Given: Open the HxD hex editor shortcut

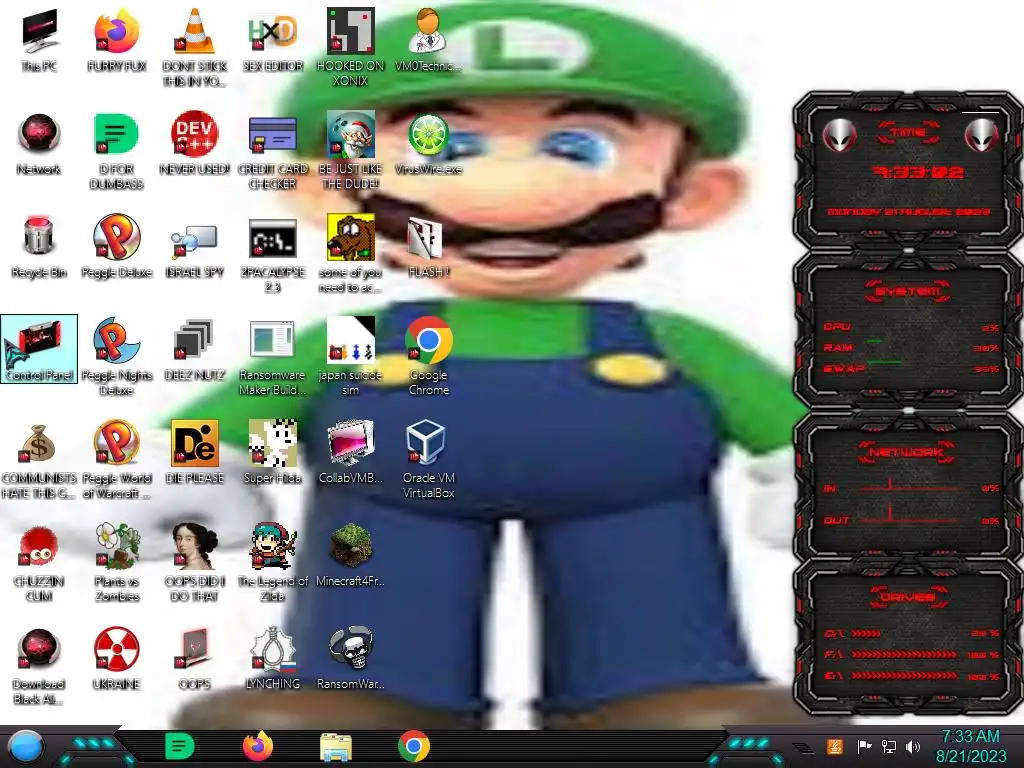Looking at the screenshot, I should click(273, 39).
